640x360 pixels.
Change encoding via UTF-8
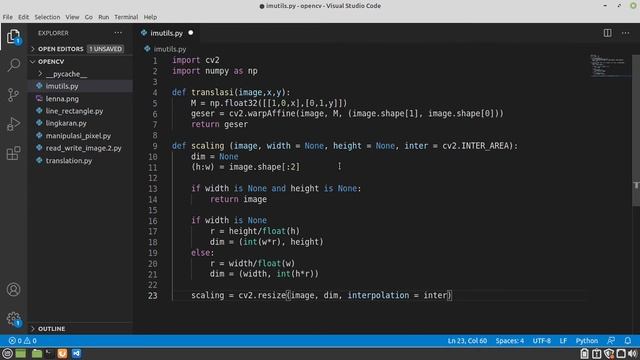(x=541, y=340)
